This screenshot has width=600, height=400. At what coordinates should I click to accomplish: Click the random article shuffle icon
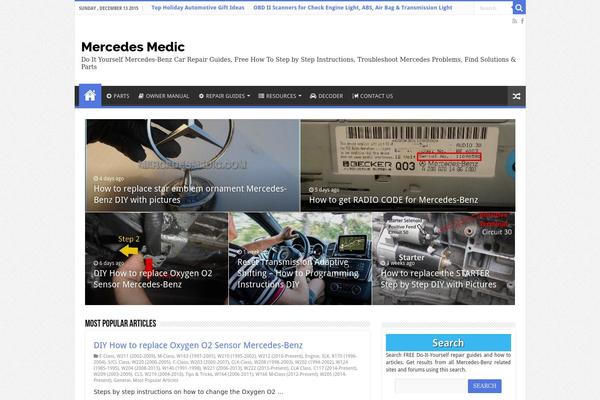click(x=516, y=96)
